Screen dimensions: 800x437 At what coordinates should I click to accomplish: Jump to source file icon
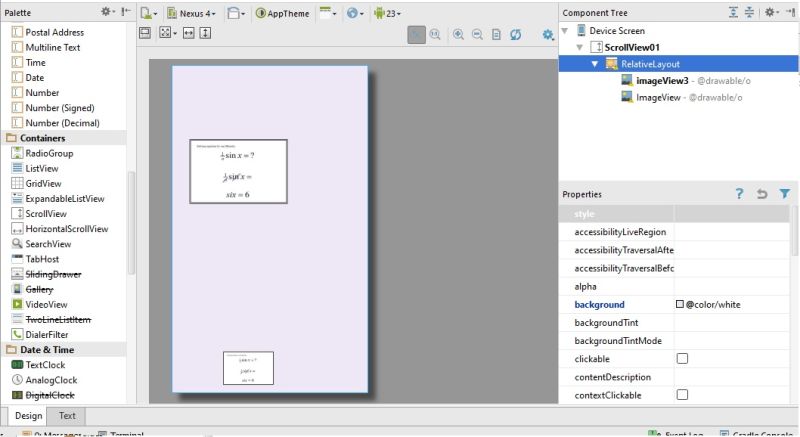(496, 35)
